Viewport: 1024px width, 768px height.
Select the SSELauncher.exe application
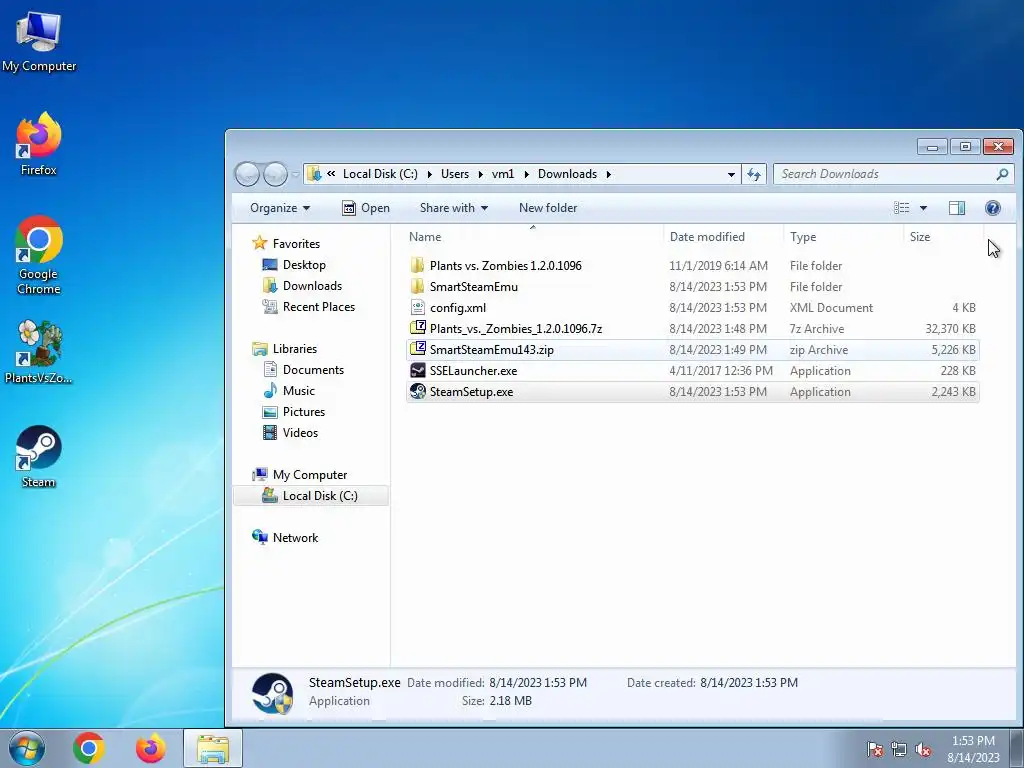point(692,371)
